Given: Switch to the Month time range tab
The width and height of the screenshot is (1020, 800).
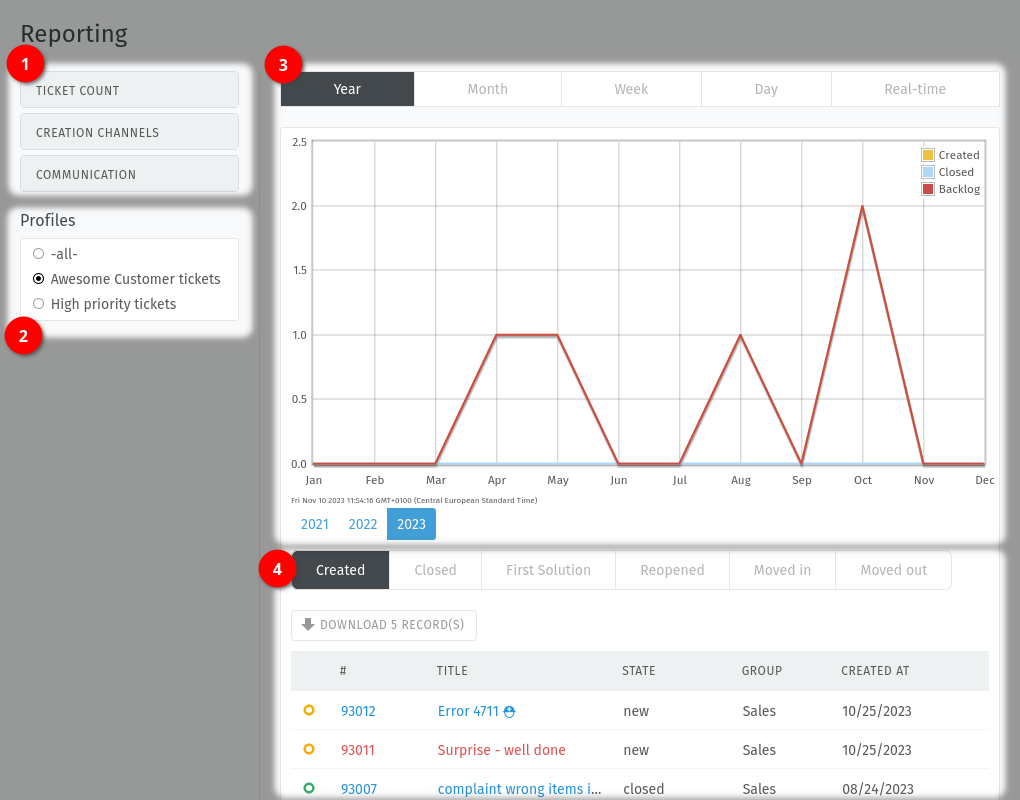Looking at the screenshot, I should click(488, 89).
